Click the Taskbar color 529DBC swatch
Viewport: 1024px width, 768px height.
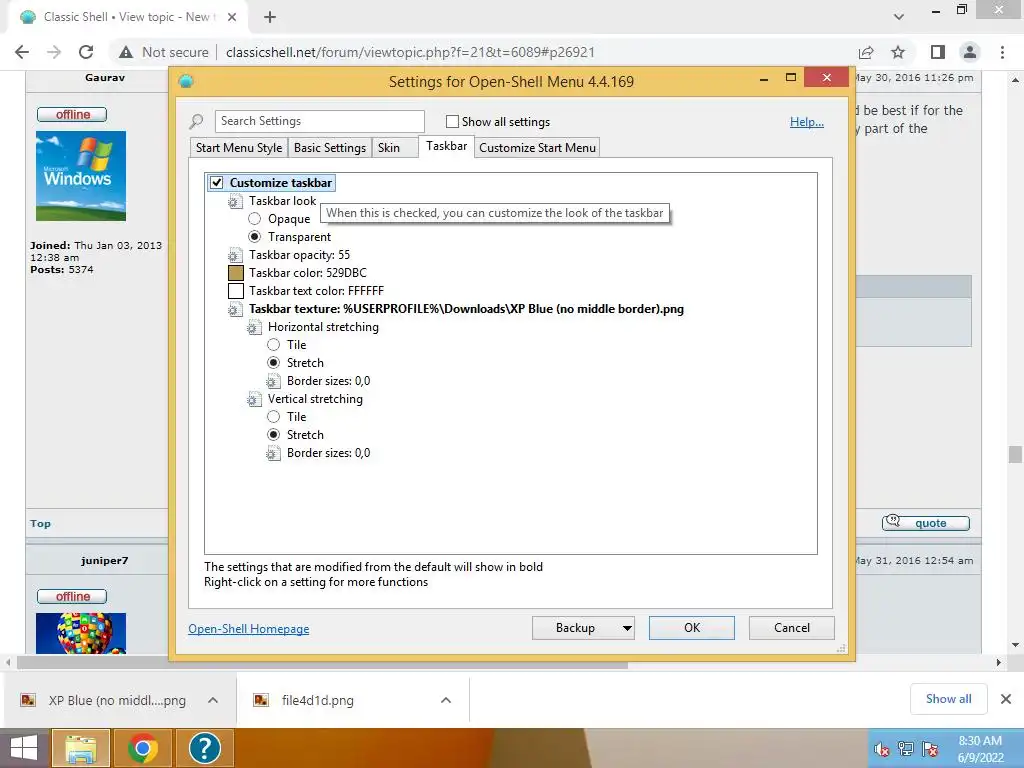click(x=236, y=273)
